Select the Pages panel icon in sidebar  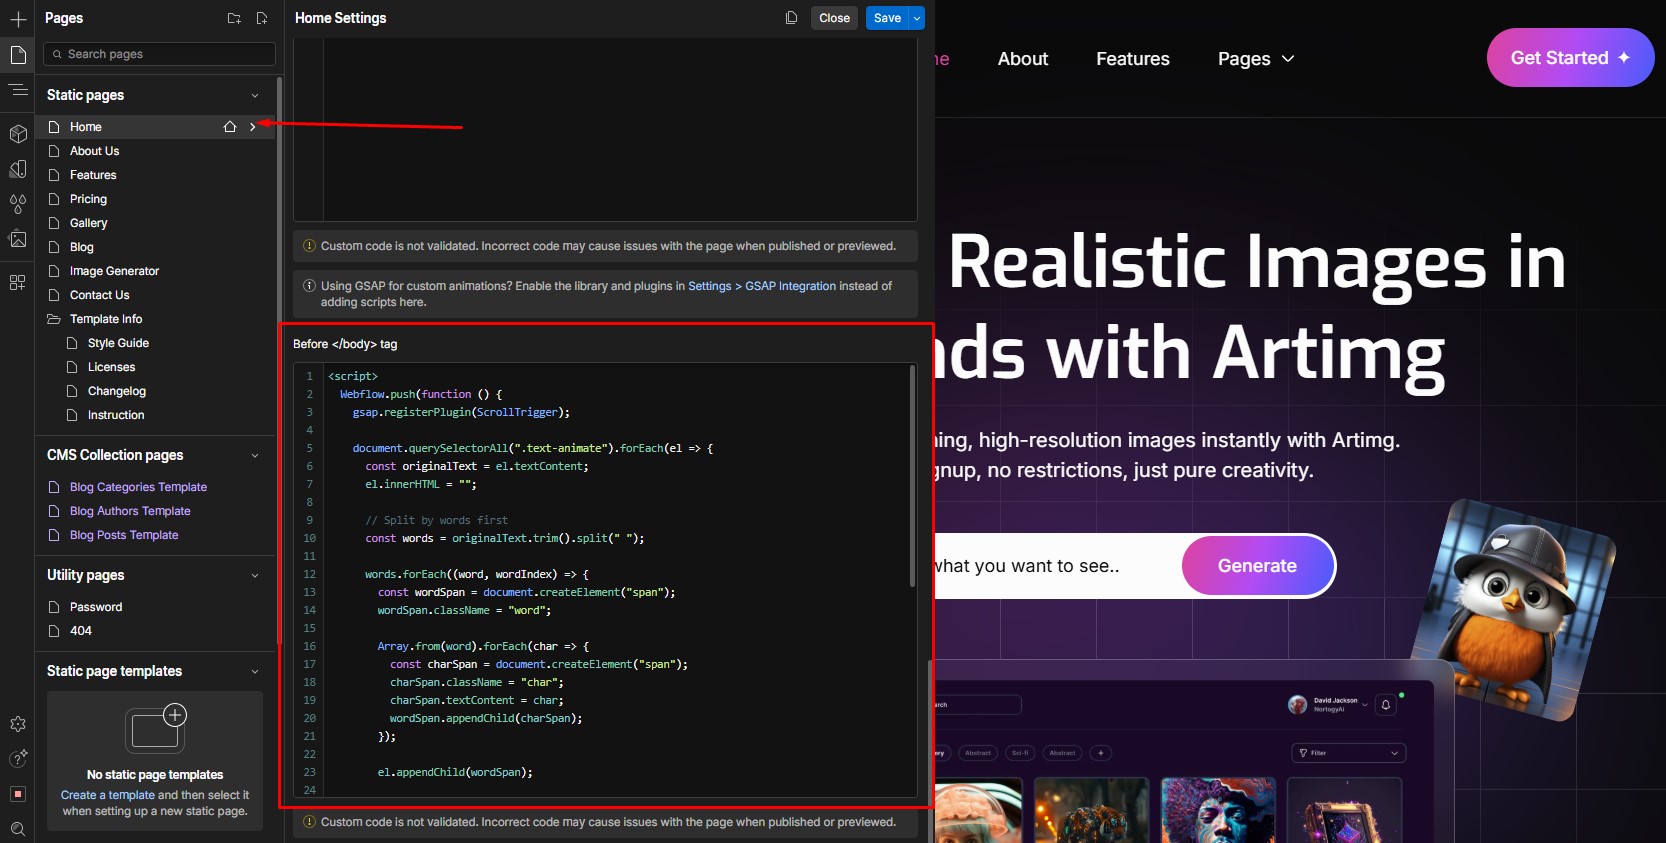[18, 55]
